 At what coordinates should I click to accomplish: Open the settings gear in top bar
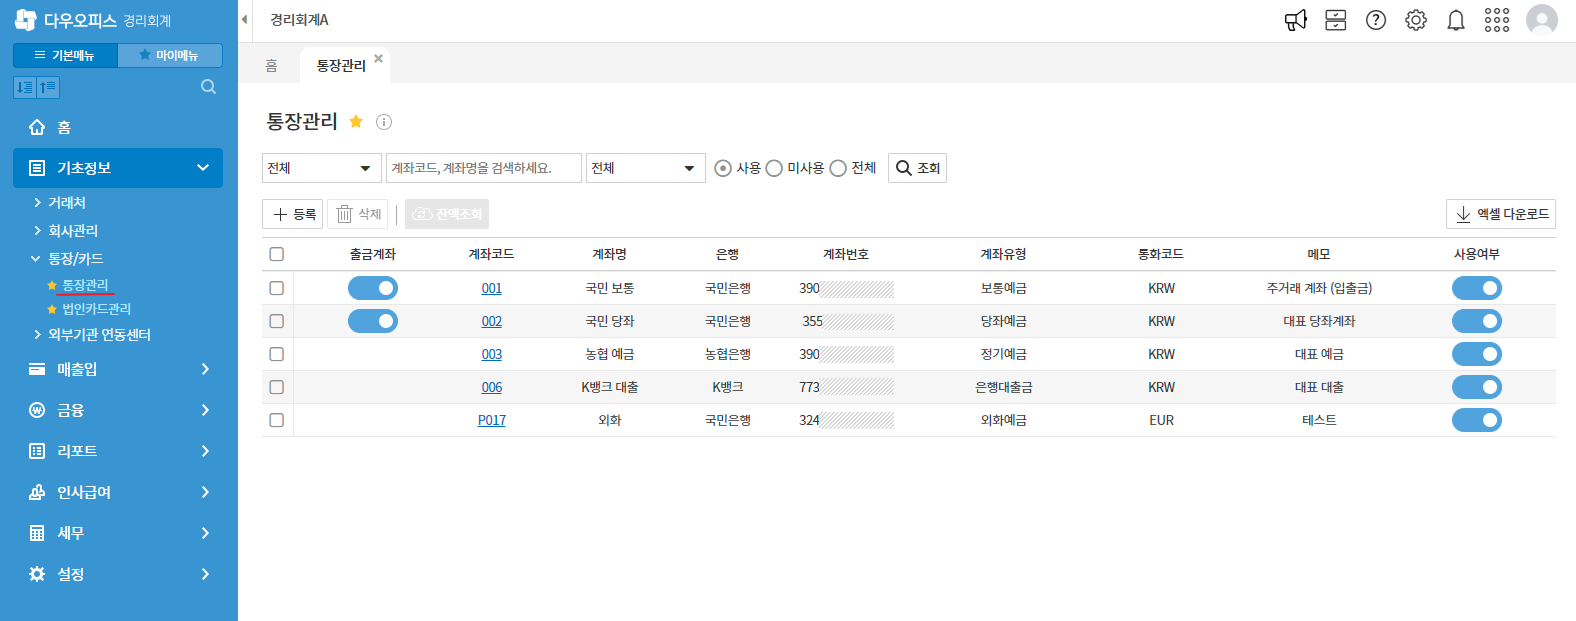[1416, 20]
